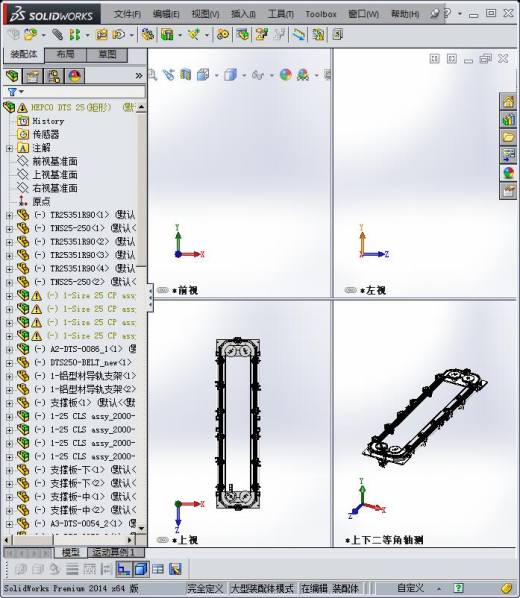Click the Edit Appearance color ball
This screenshot has height=598, width=520.
click(x=286, y=75)
